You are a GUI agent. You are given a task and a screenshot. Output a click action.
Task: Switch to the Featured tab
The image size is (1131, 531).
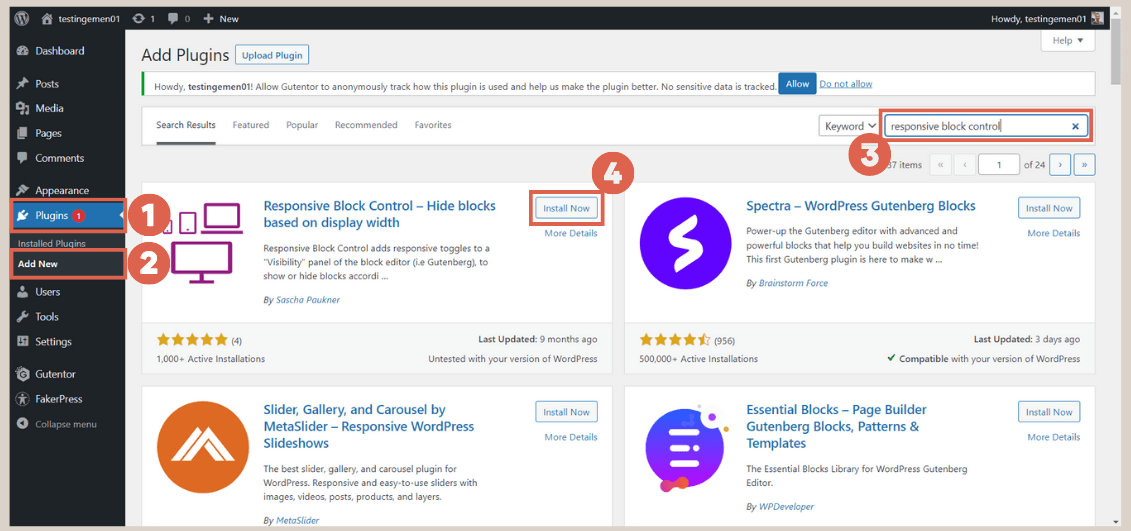[250, 125]
